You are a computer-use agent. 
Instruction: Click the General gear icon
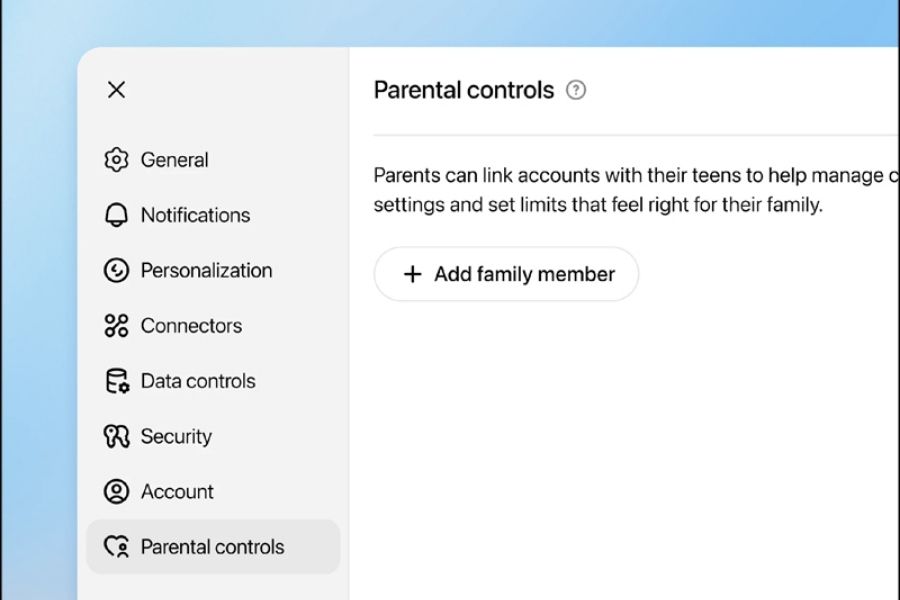click(117, 160)
